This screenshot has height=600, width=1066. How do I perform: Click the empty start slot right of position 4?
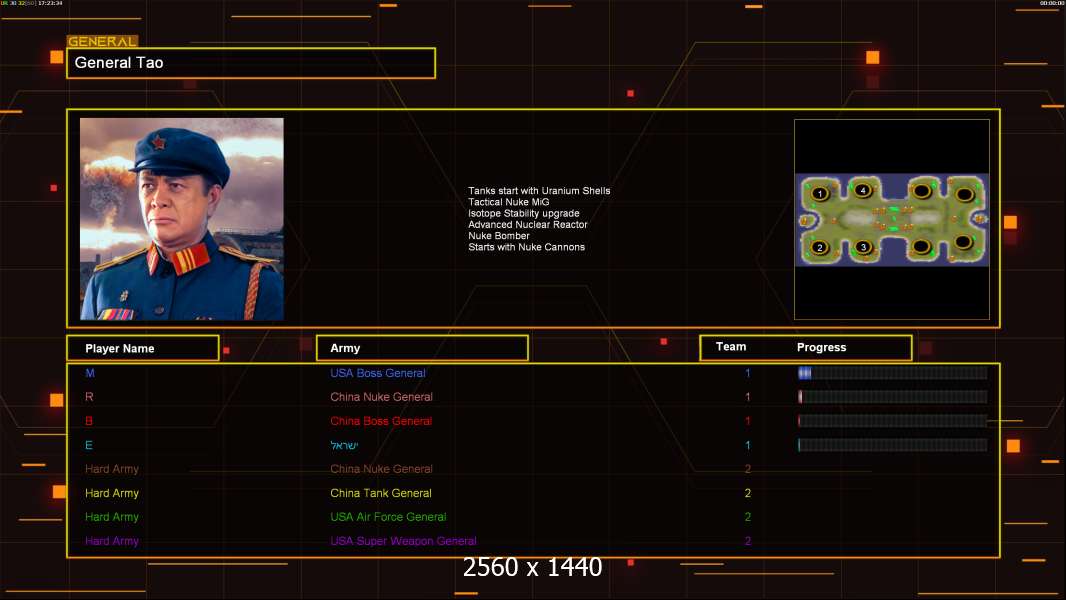tap(921, 191)
